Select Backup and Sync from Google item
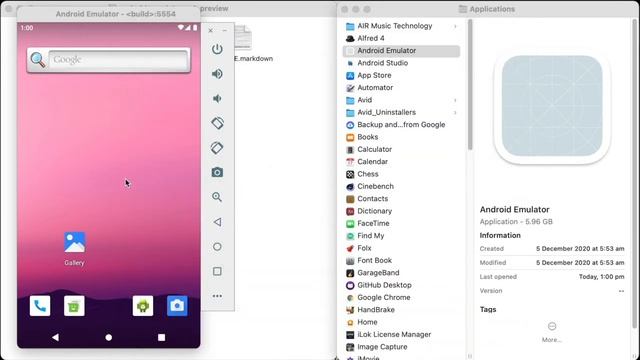Viewport: 640px width, 360px height. point(401,124)
